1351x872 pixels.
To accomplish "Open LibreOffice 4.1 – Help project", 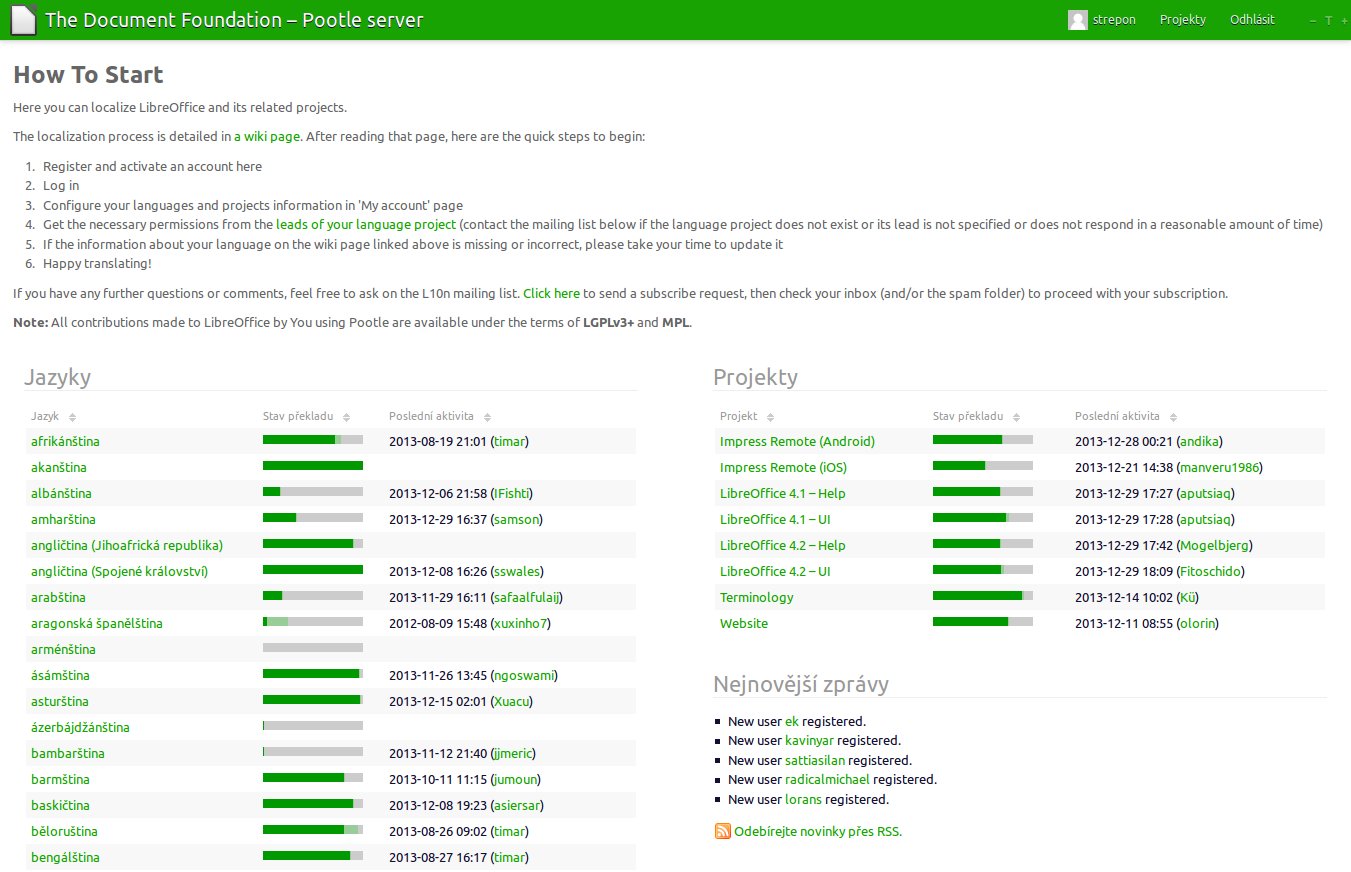I will point(783,493).
